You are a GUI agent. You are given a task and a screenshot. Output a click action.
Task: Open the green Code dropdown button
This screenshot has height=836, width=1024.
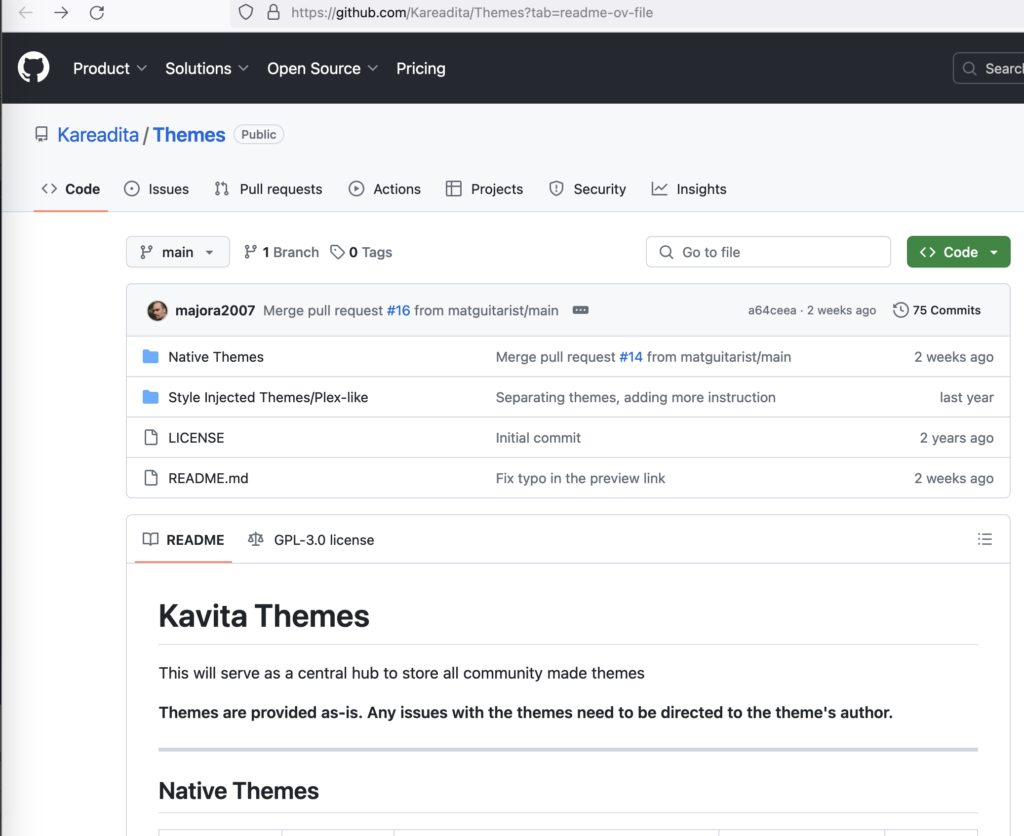[958, 252]
